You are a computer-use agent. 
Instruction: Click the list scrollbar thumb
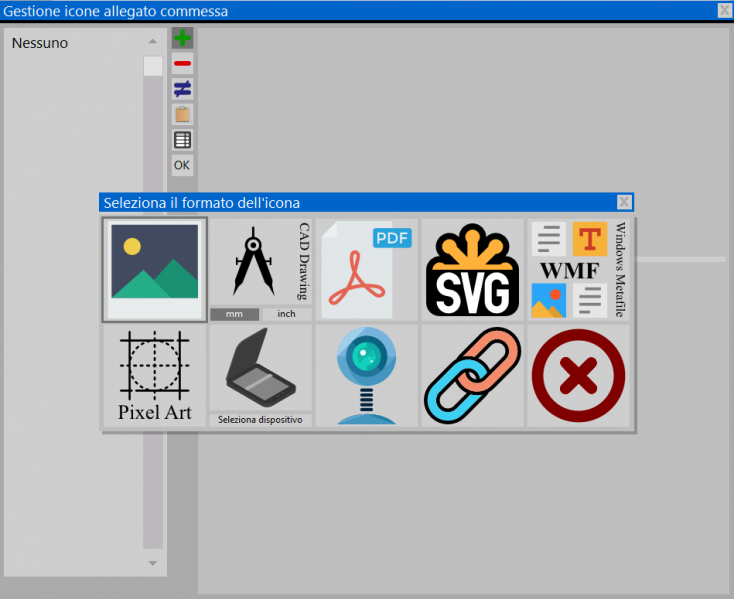click(153, 66)
